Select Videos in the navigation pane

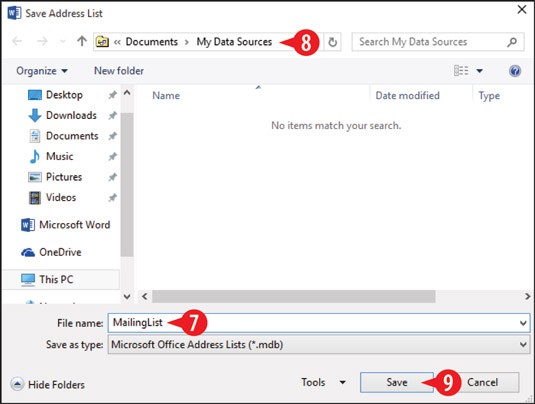[61, 197]
